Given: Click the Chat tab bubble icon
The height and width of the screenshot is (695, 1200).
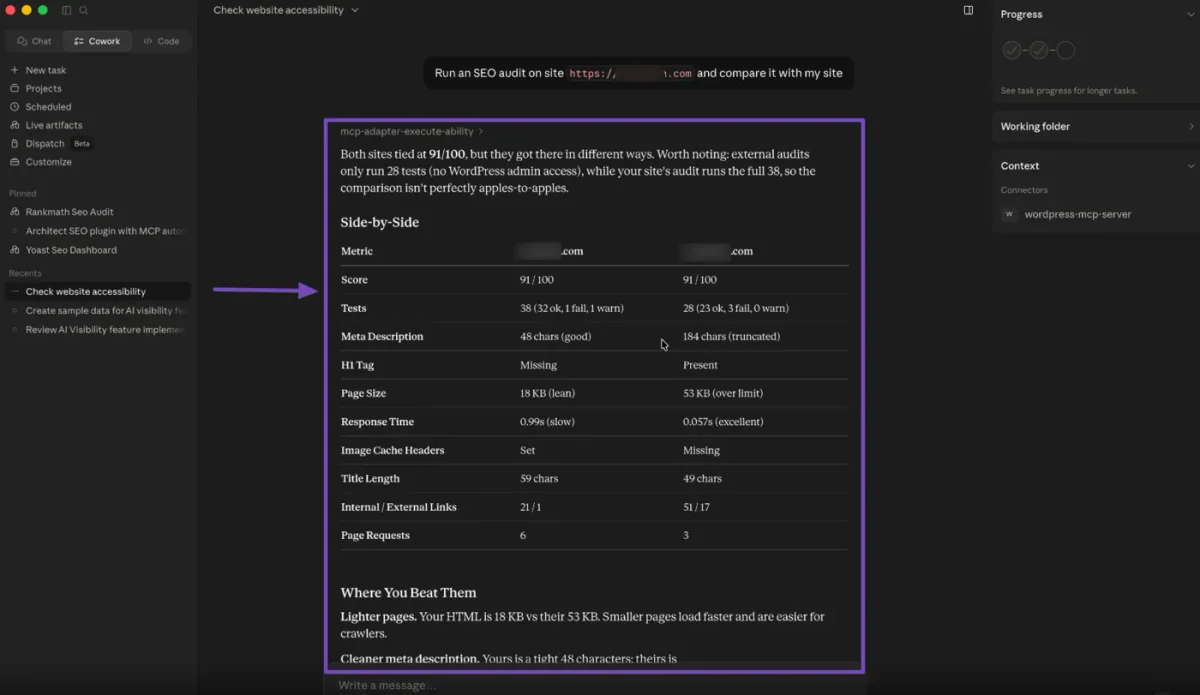Looking at the screenshot, I should (x=22, y=41).
